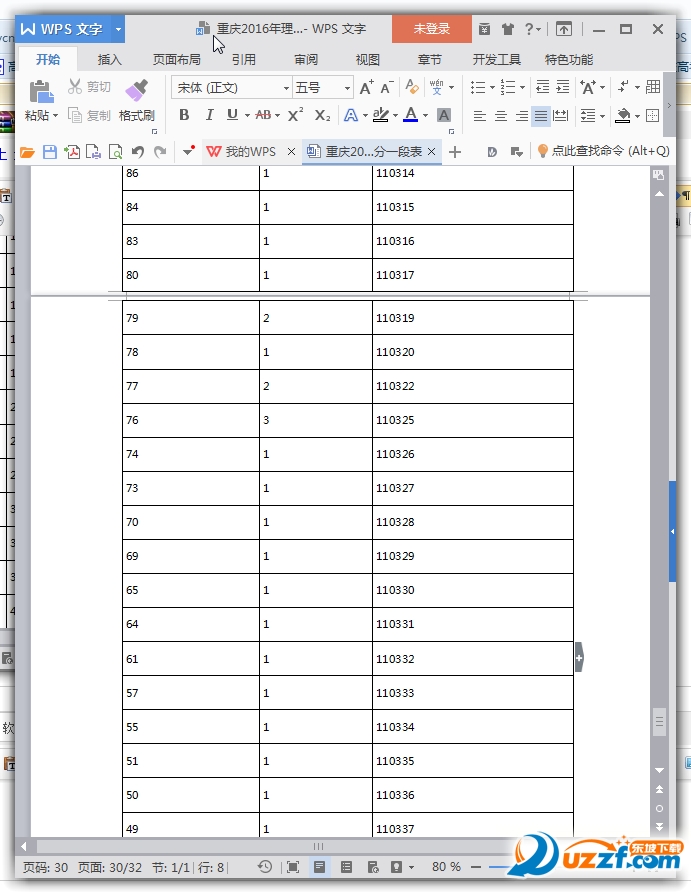The image size is (691, 893).
Task: Click the 未登录 login button
Action: (x=432, y=28)
